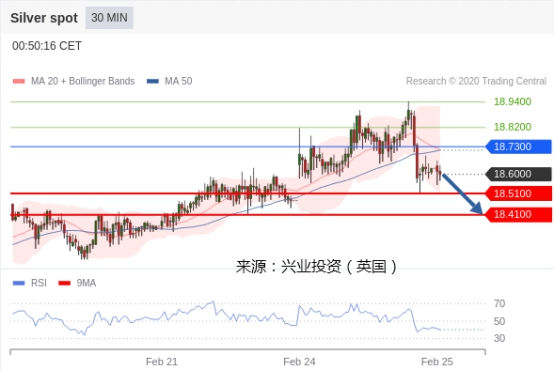
Task: Click the 18.9400 resistance level label
Action: (512, 102)
